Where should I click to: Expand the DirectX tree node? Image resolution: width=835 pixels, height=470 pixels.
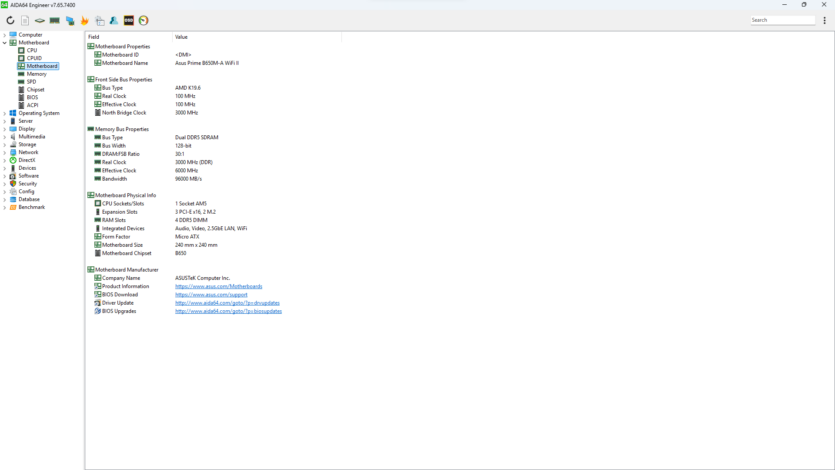tap(5, 160)
